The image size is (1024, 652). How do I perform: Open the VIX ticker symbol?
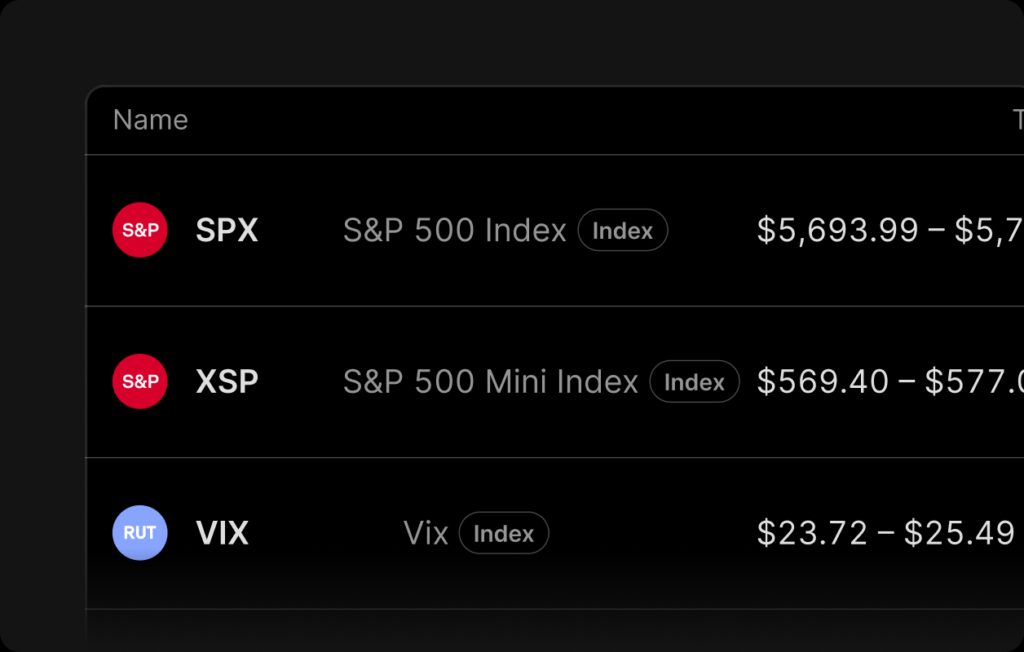click(x=222, y=533)
